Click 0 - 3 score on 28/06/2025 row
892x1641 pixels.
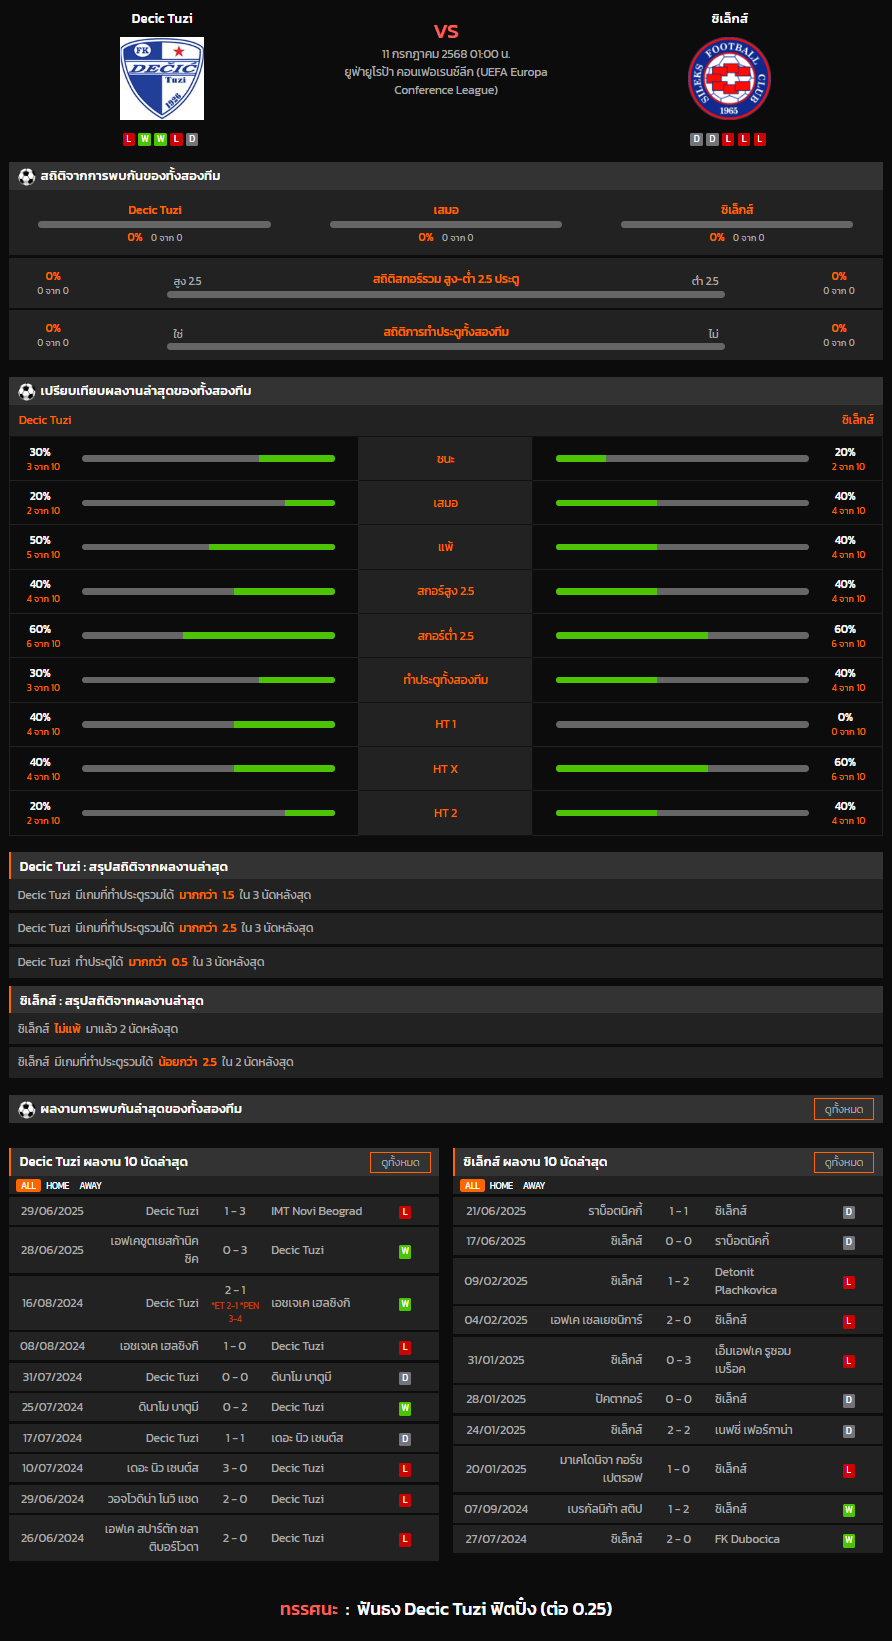pyautogui.click(x=235, y=1251)
